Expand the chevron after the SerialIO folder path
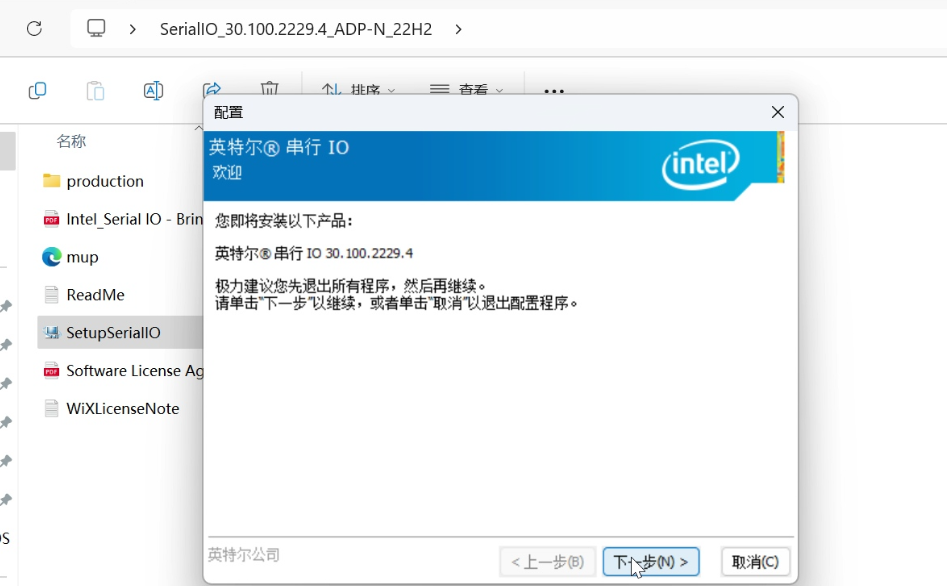 click(458, 29)
